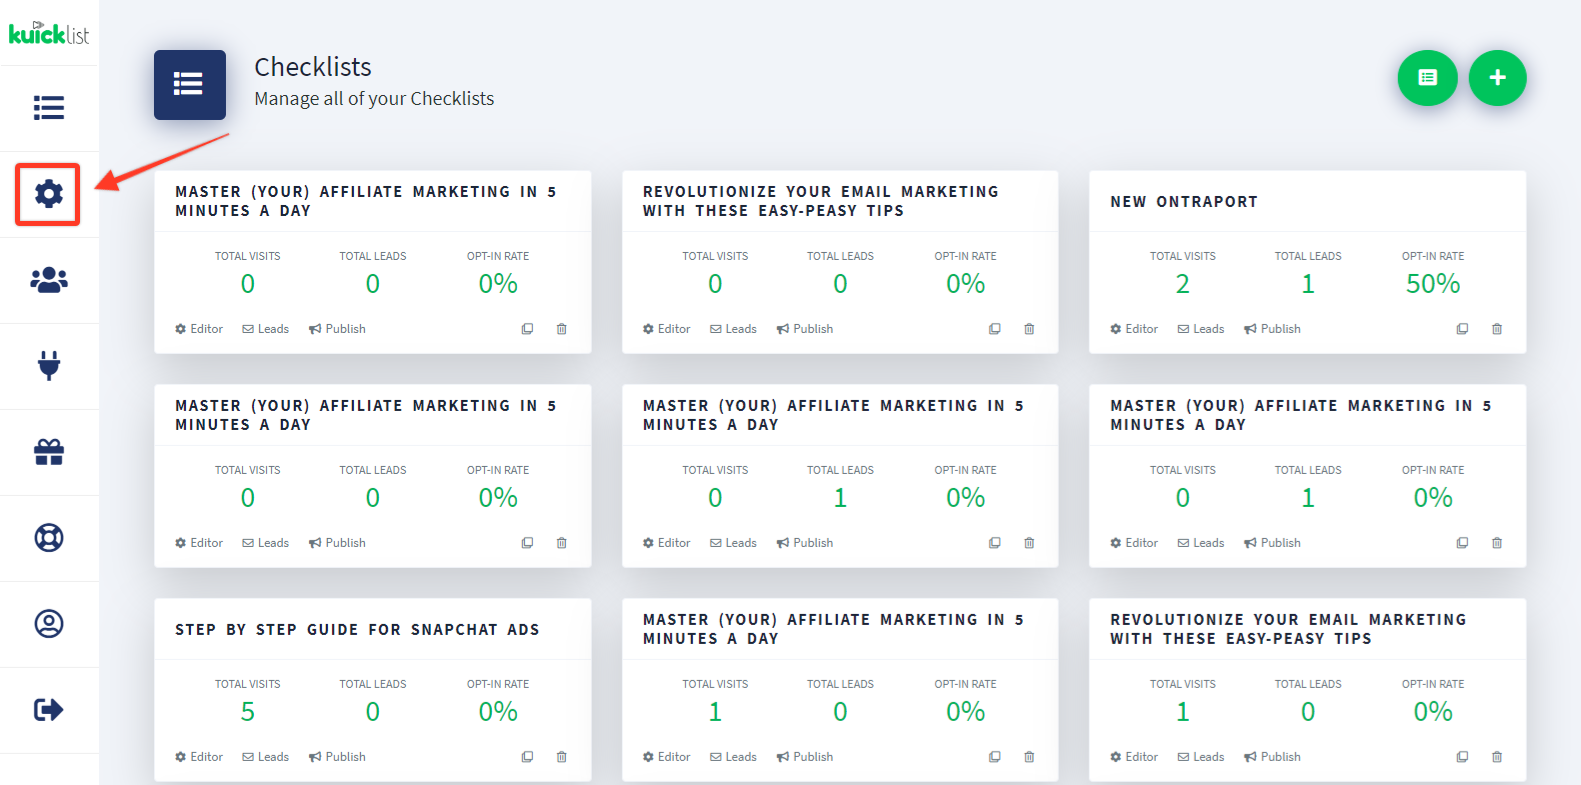Click the blue Checklists header icon
The height and width of the screenshot is (785, 1581).
coord(190,85)
